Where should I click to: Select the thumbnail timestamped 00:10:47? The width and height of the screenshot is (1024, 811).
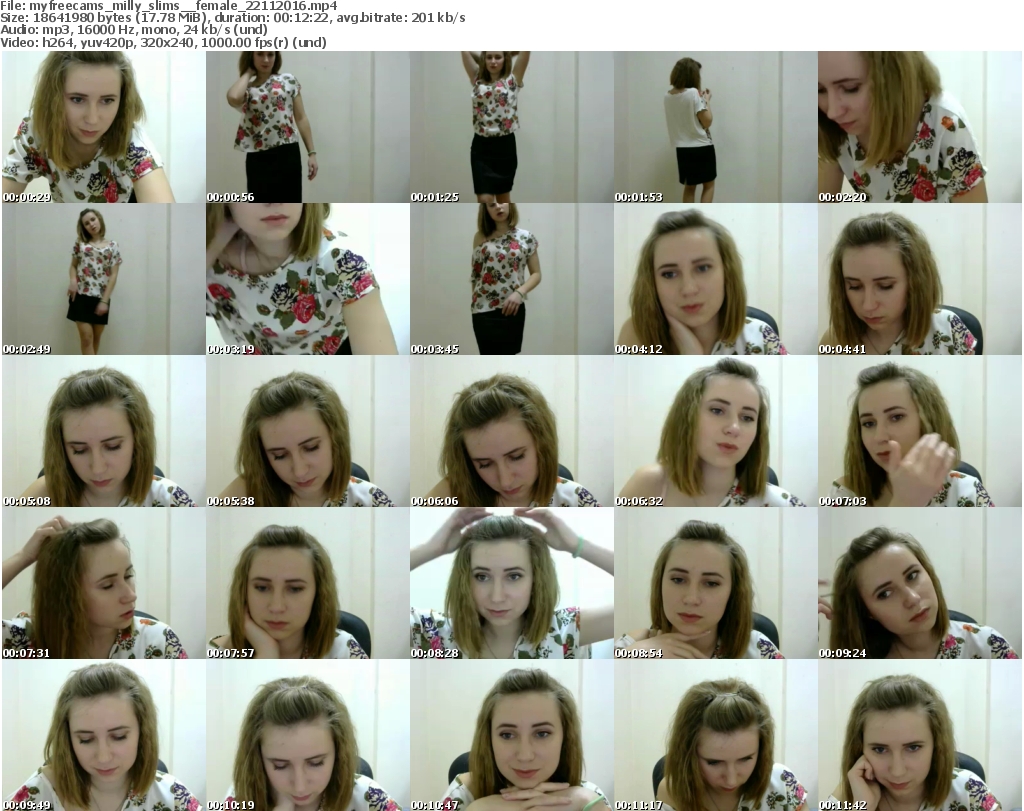[x=511, y=735]
